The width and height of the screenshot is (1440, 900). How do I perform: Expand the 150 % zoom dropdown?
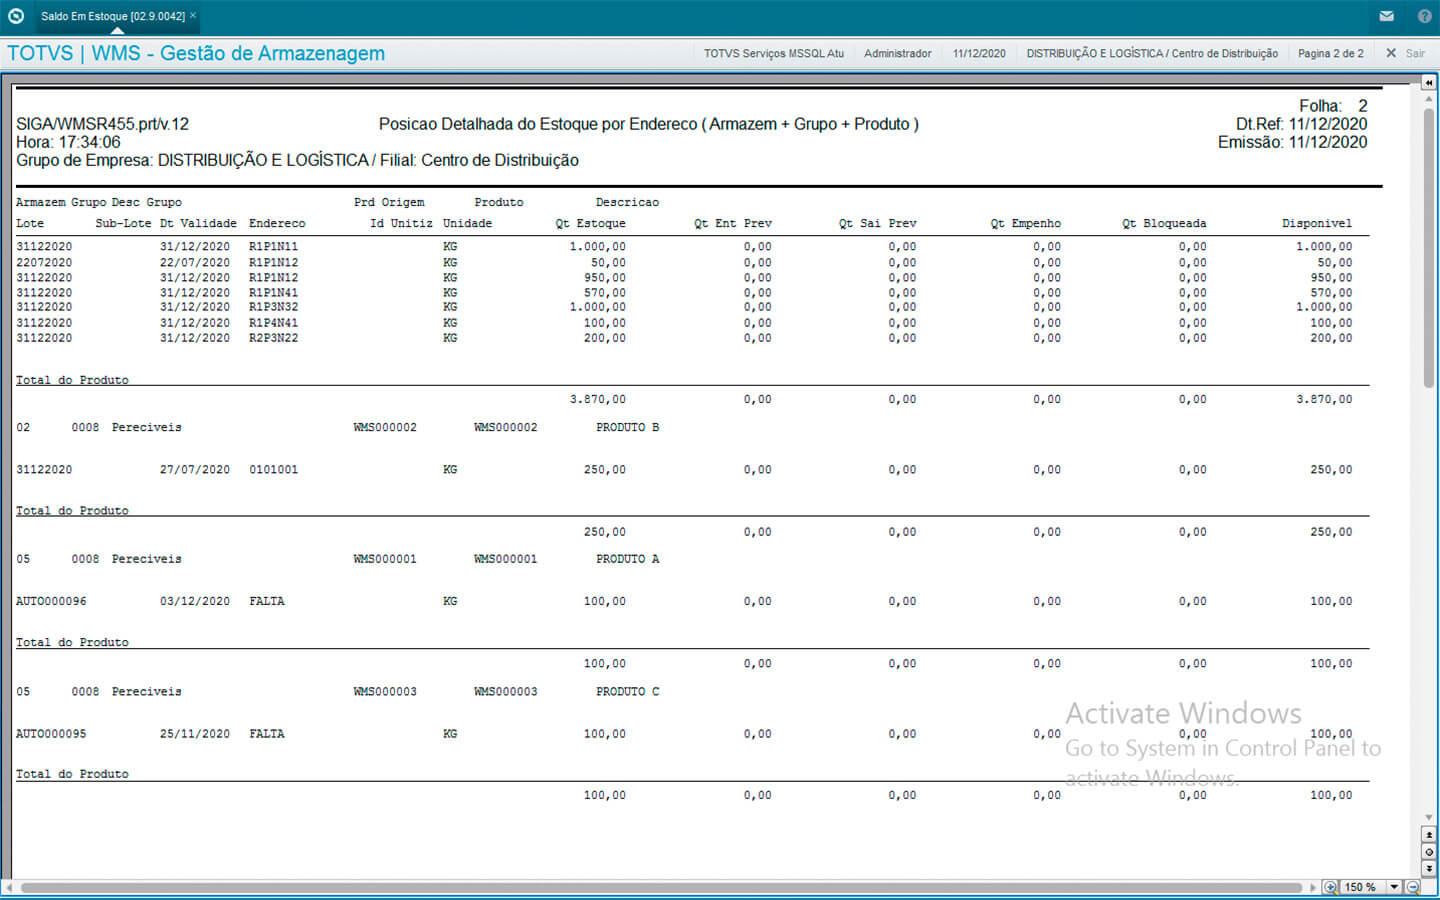[x=1394, y=887]
